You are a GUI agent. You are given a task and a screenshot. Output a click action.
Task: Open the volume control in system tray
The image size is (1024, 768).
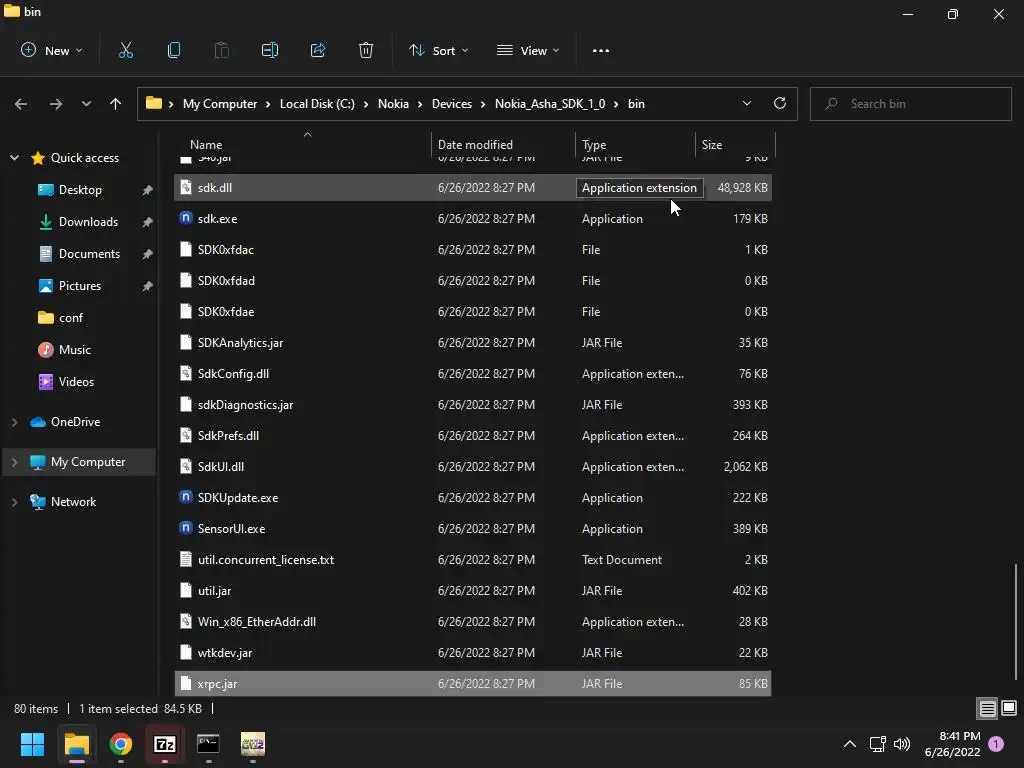[902, 744]
